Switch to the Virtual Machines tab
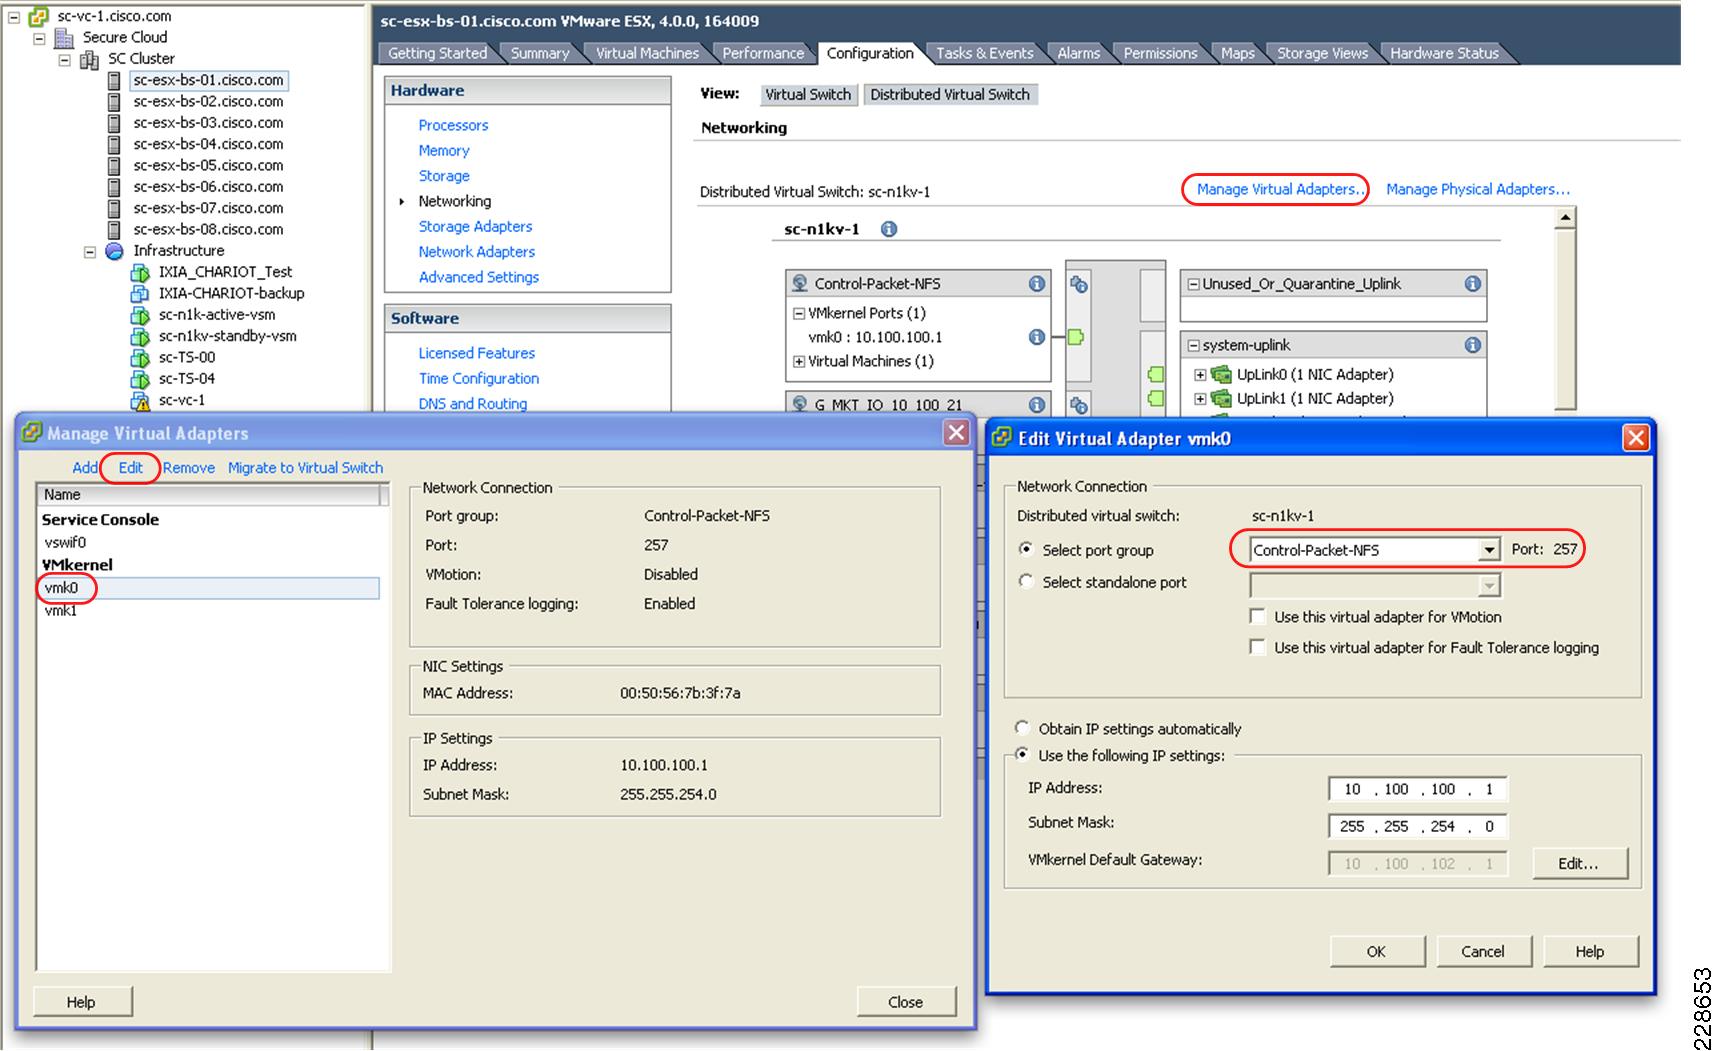This screenshot has width=1712, height=1051. [647, 53]
